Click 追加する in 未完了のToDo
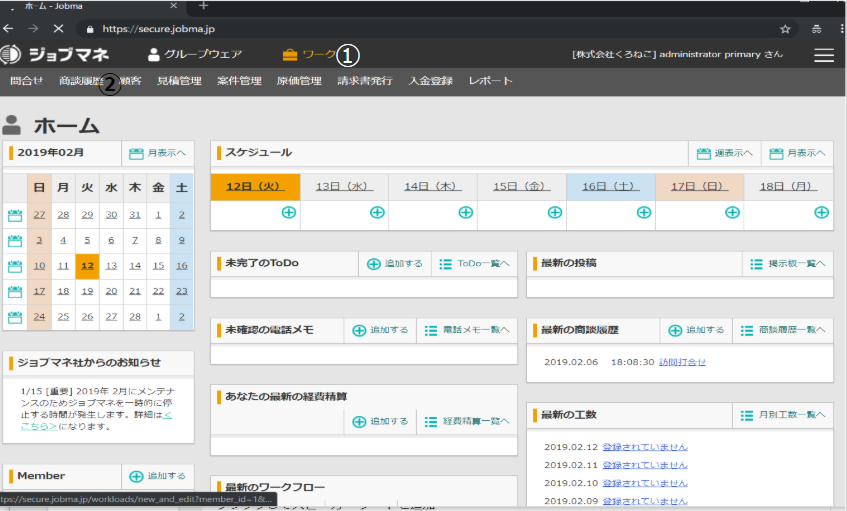 395,264
